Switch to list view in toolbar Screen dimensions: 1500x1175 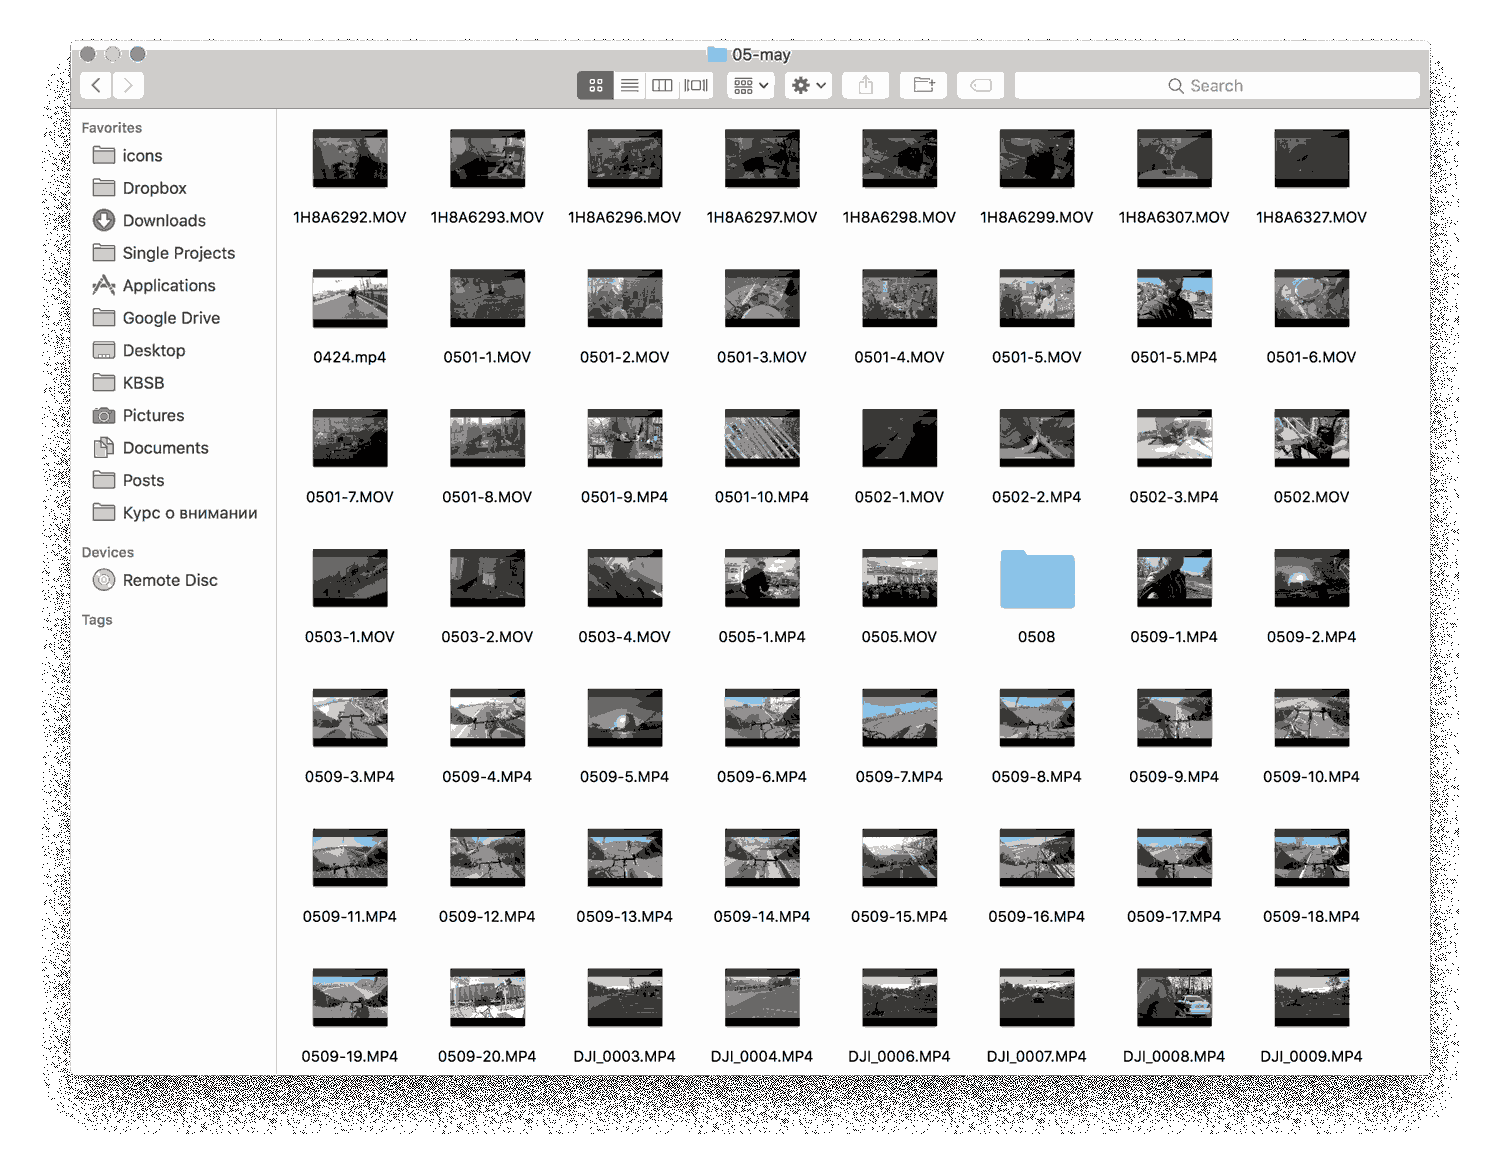point(629,86)
